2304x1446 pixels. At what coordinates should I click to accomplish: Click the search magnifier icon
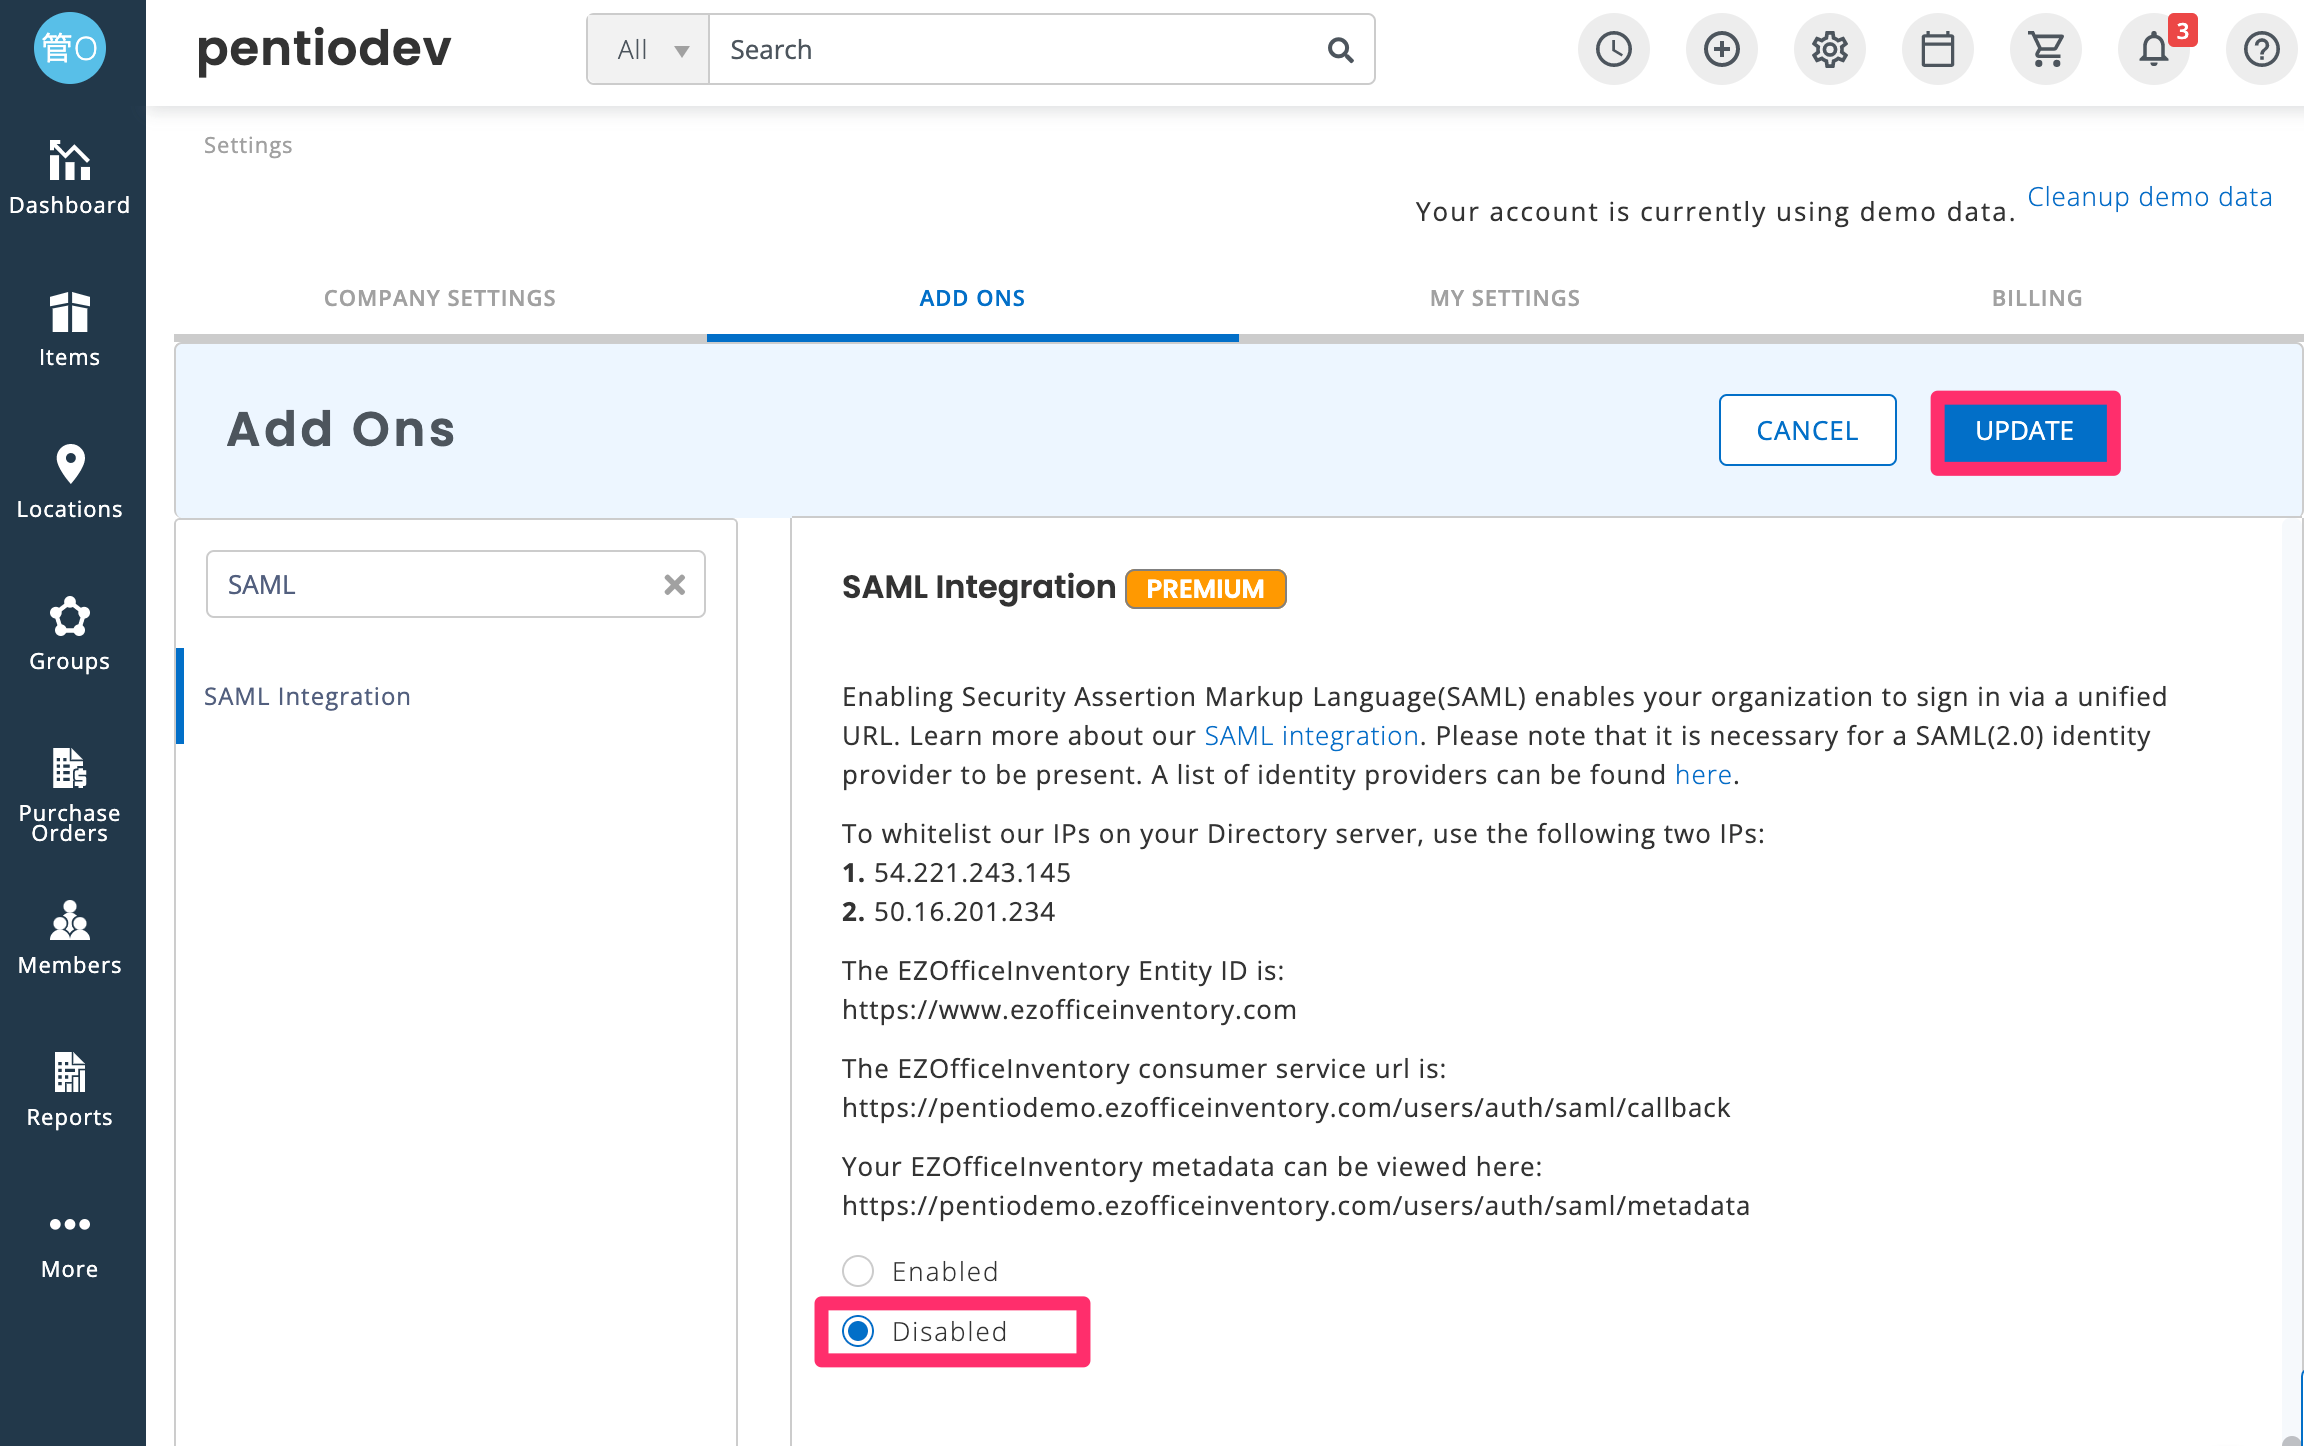tap(1340, 50)
